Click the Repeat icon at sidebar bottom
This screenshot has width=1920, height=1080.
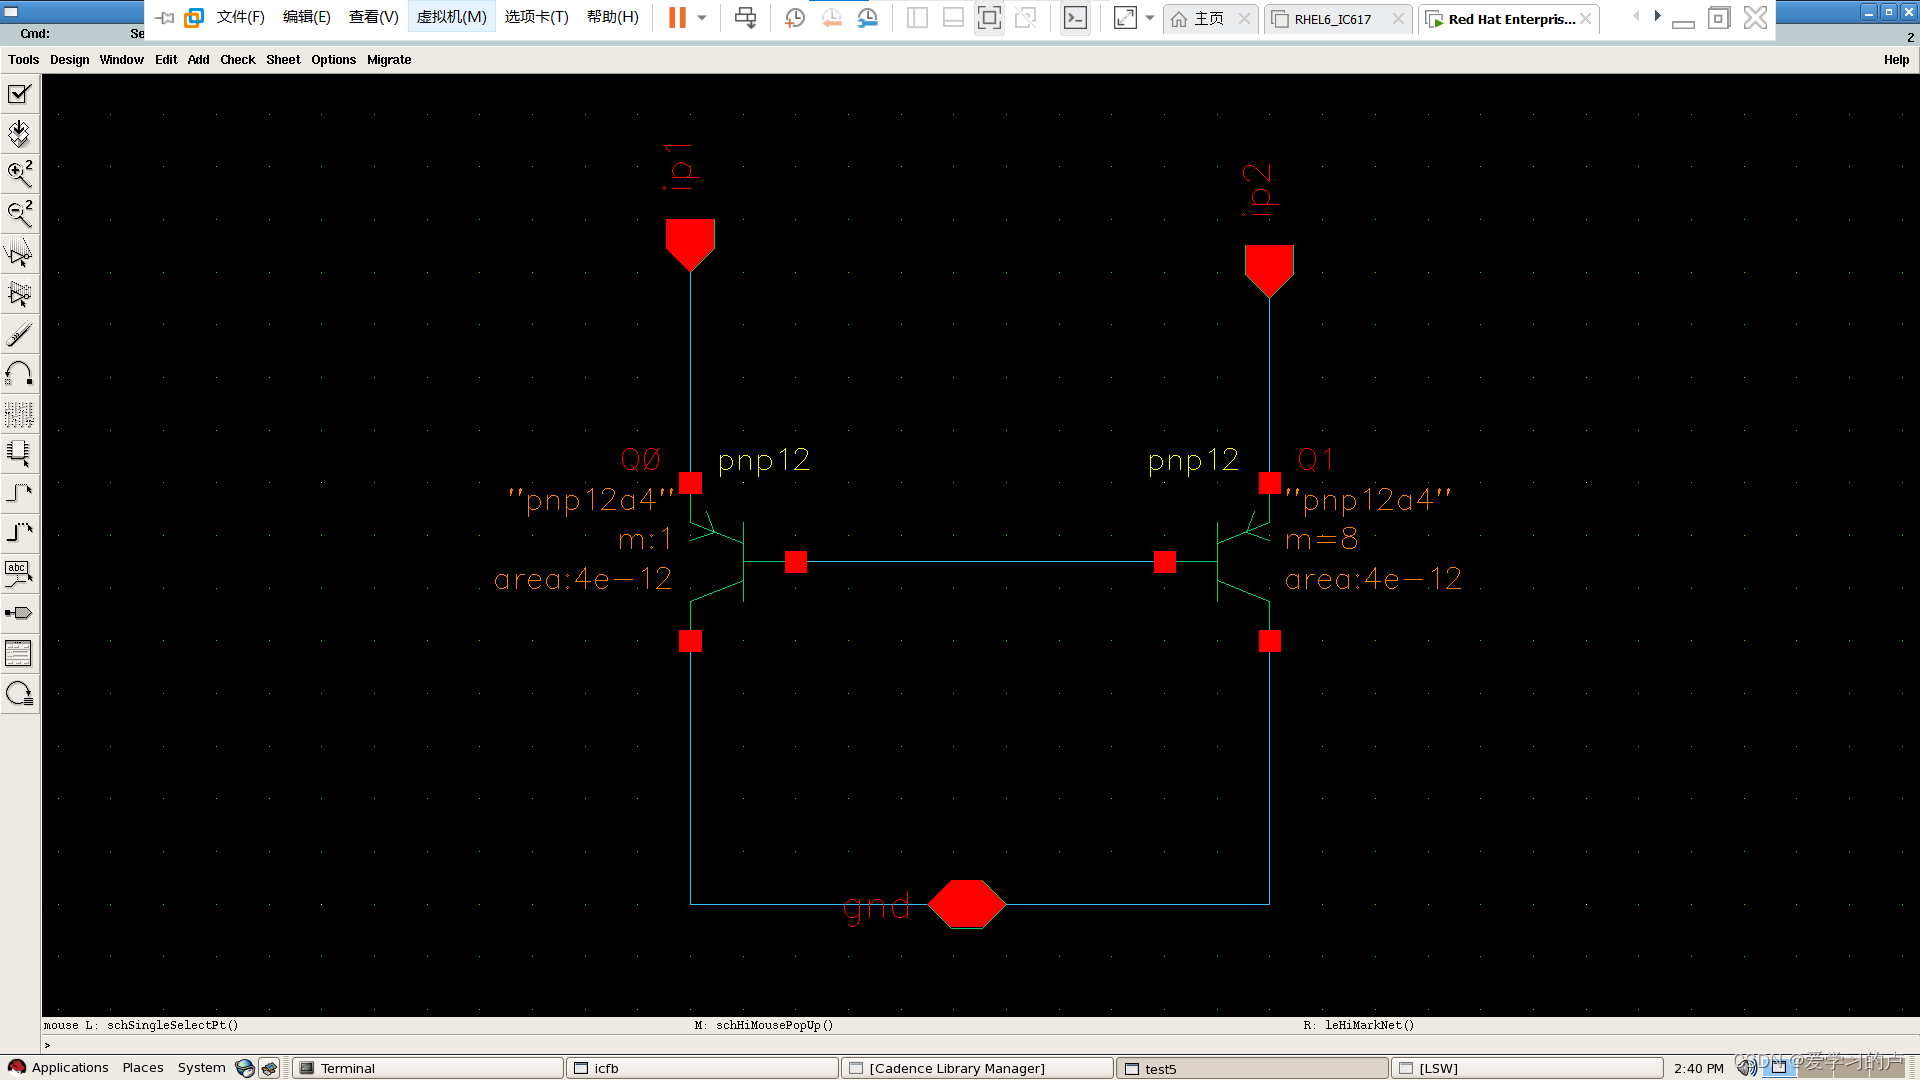click(19, 693)
